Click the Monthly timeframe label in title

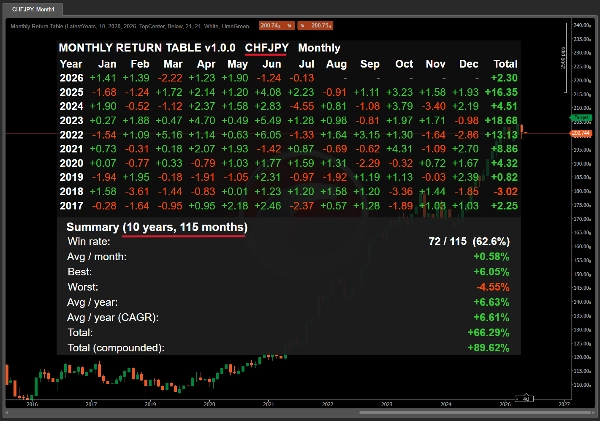click(319, 48)
